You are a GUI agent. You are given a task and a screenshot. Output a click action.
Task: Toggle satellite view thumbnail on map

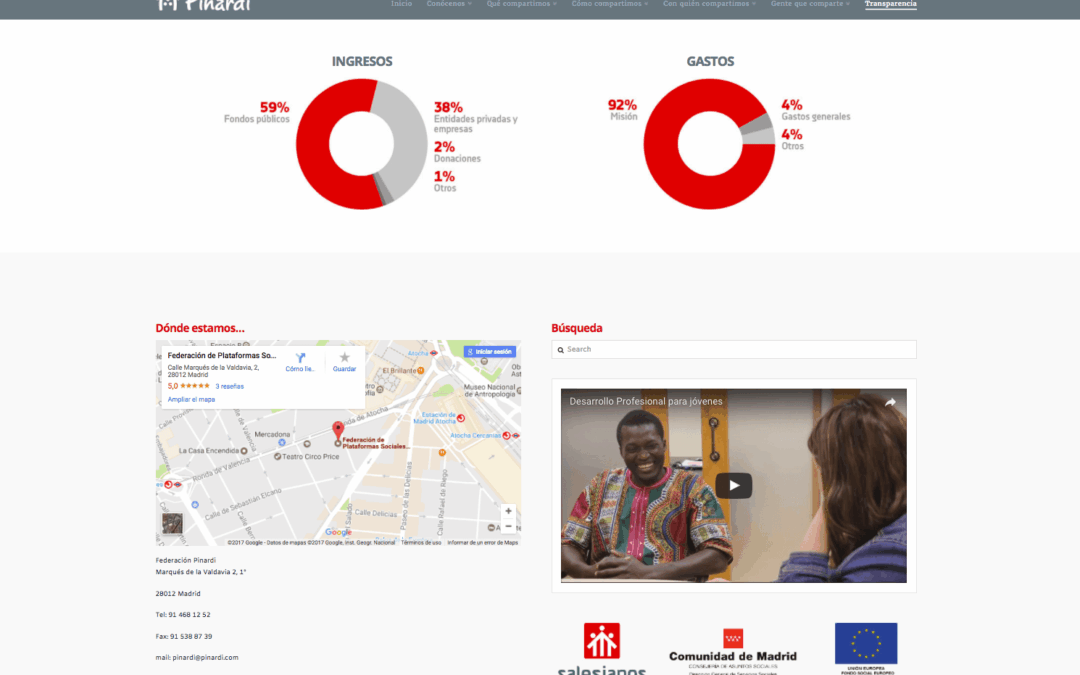coord(173,523)
